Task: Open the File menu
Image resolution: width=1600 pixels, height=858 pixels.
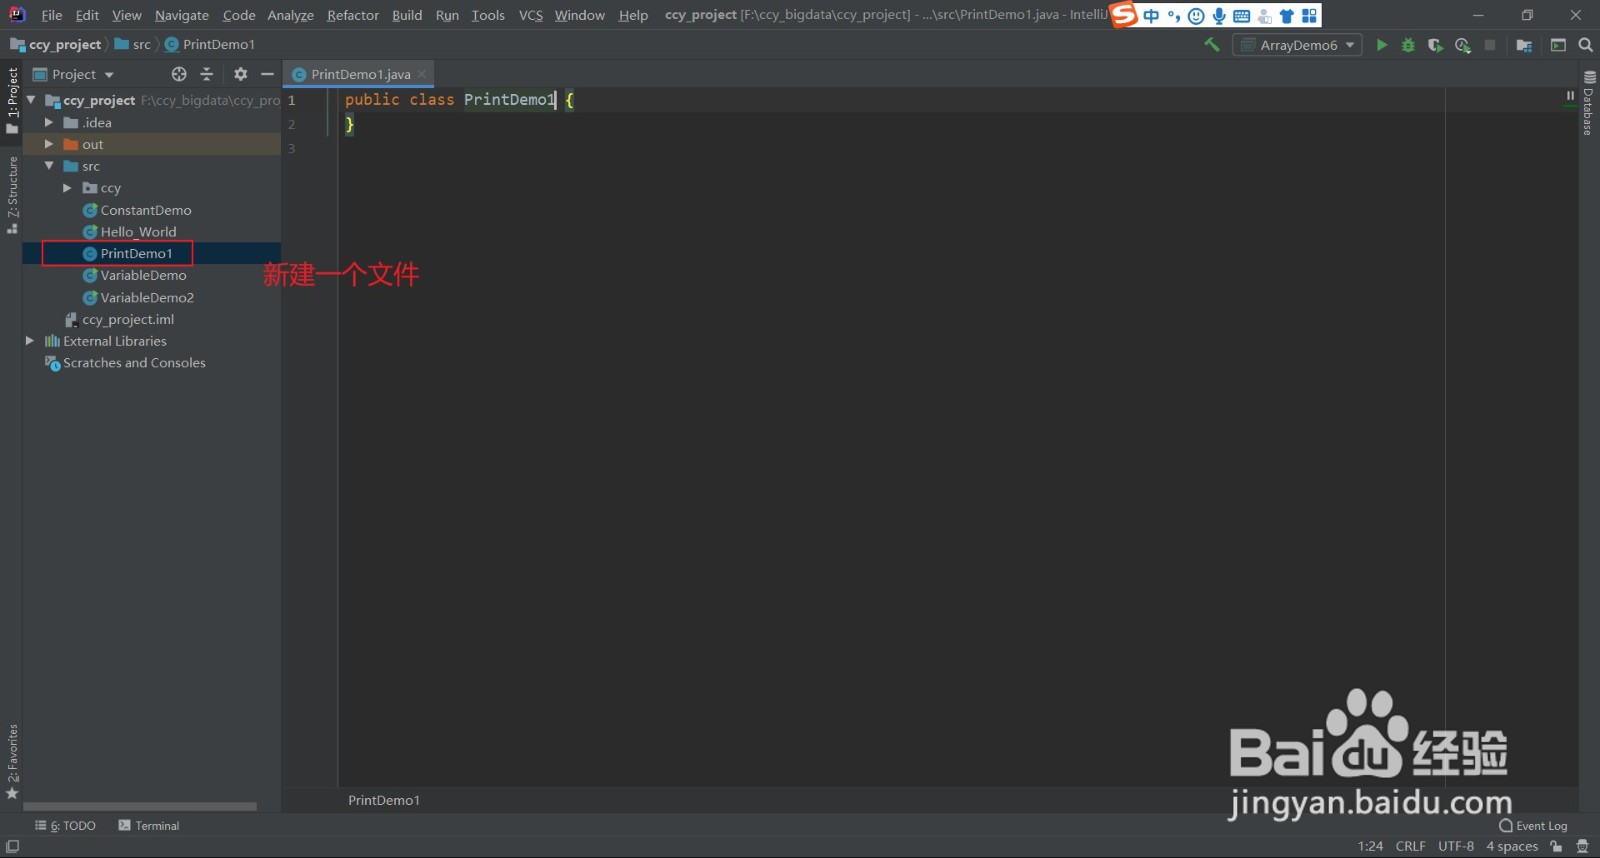Action: [x=52, y=15]
